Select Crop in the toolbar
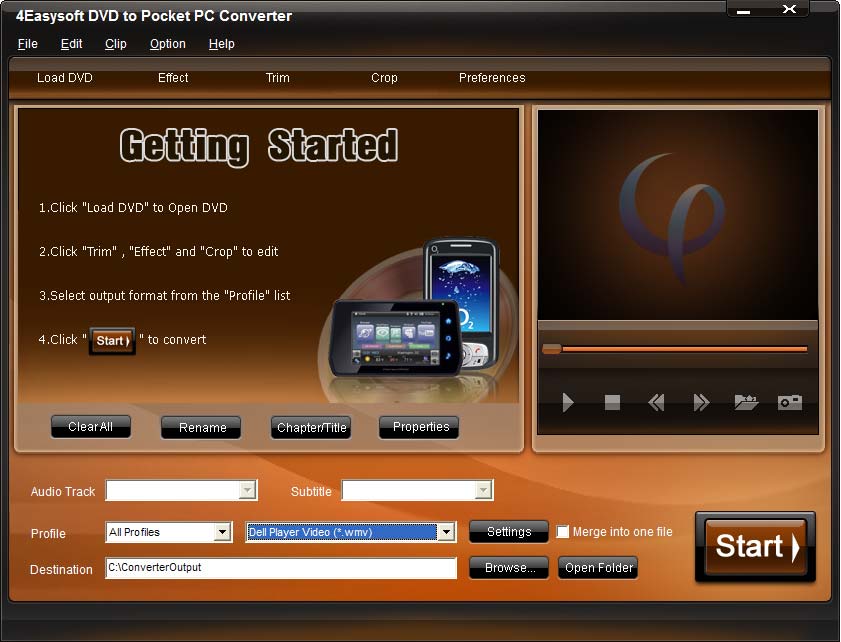 (385, 78)
